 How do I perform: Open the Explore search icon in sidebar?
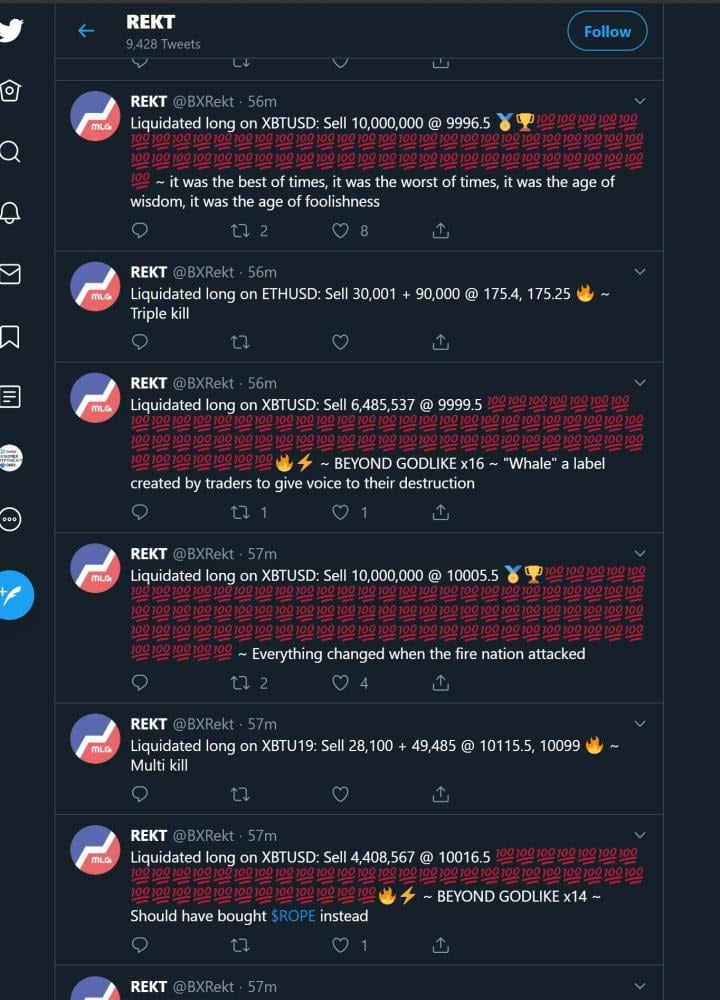(10, 151)
